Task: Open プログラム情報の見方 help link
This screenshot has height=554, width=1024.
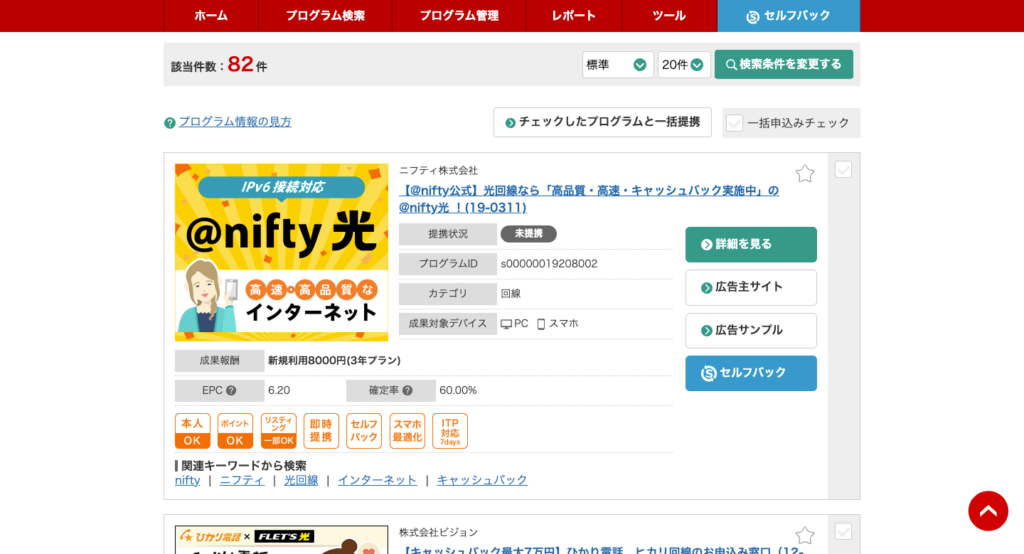Action: point(235,122)
